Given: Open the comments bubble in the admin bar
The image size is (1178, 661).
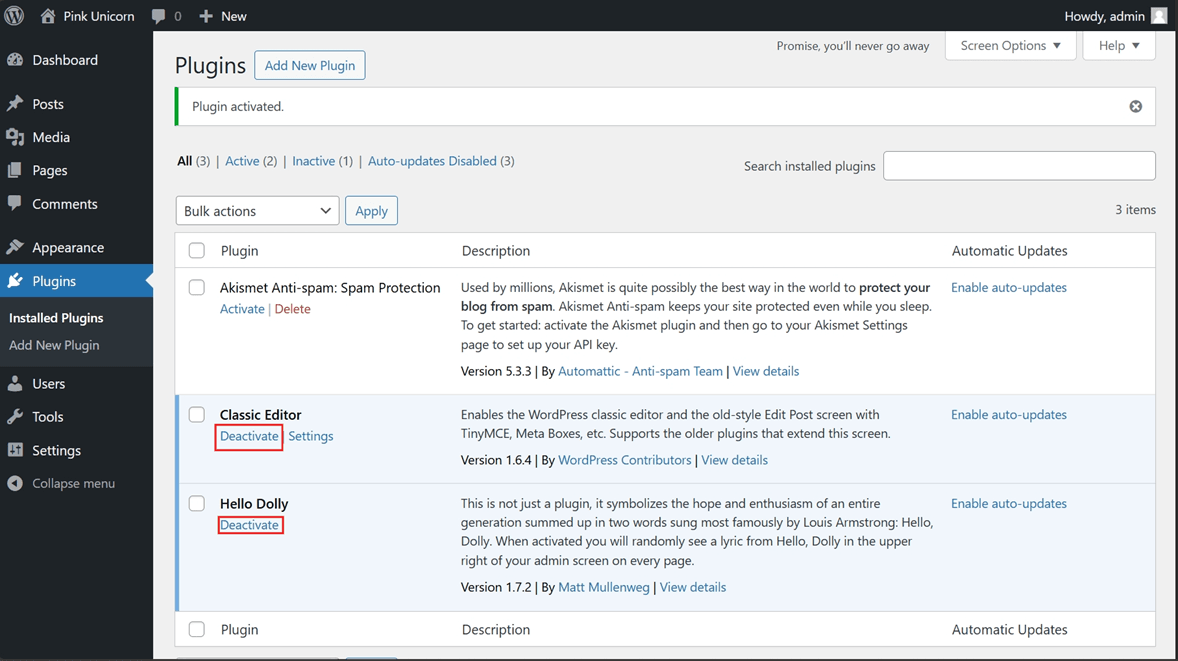Looking at the screenshot, I should [160, 15].
